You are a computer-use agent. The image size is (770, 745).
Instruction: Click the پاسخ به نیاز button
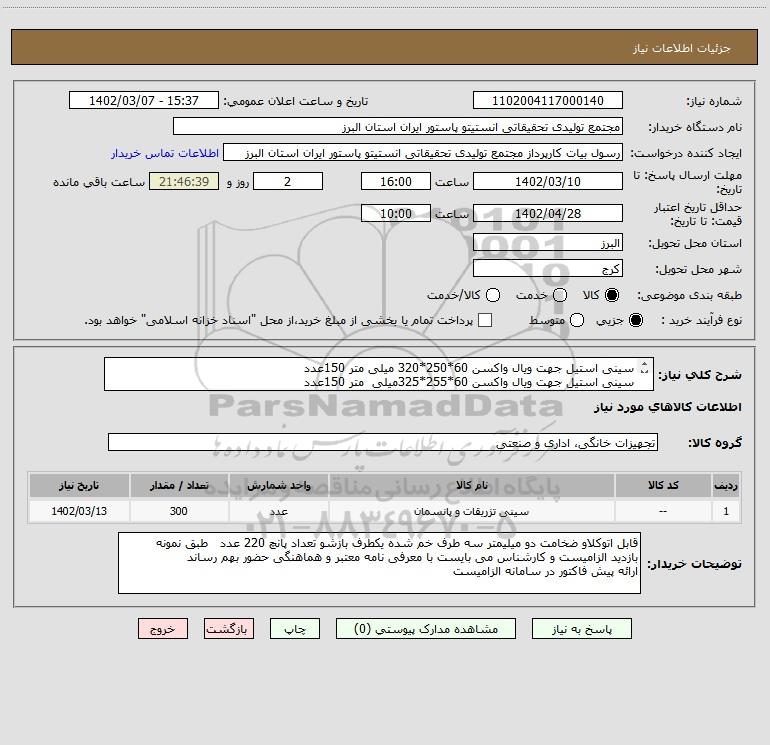[582, 629]
